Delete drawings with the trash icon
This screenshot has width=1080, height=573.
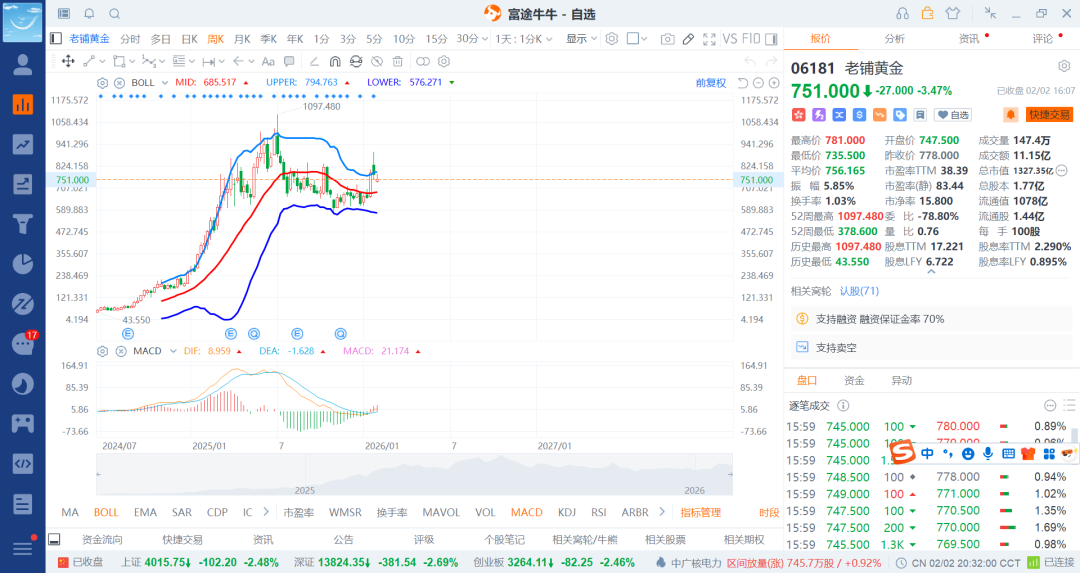398,61
